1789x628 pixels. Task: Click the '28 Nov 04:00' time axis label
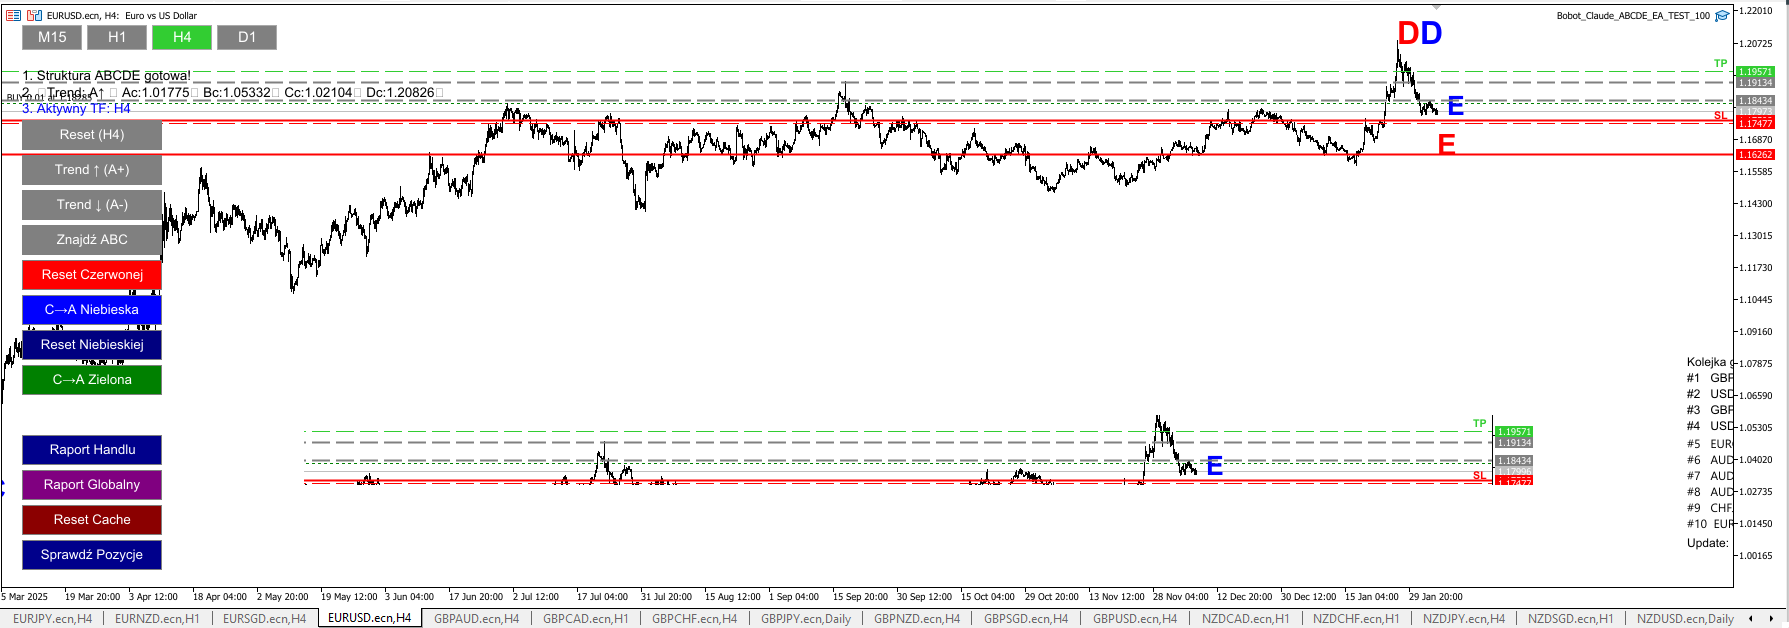pos(1180,597)
